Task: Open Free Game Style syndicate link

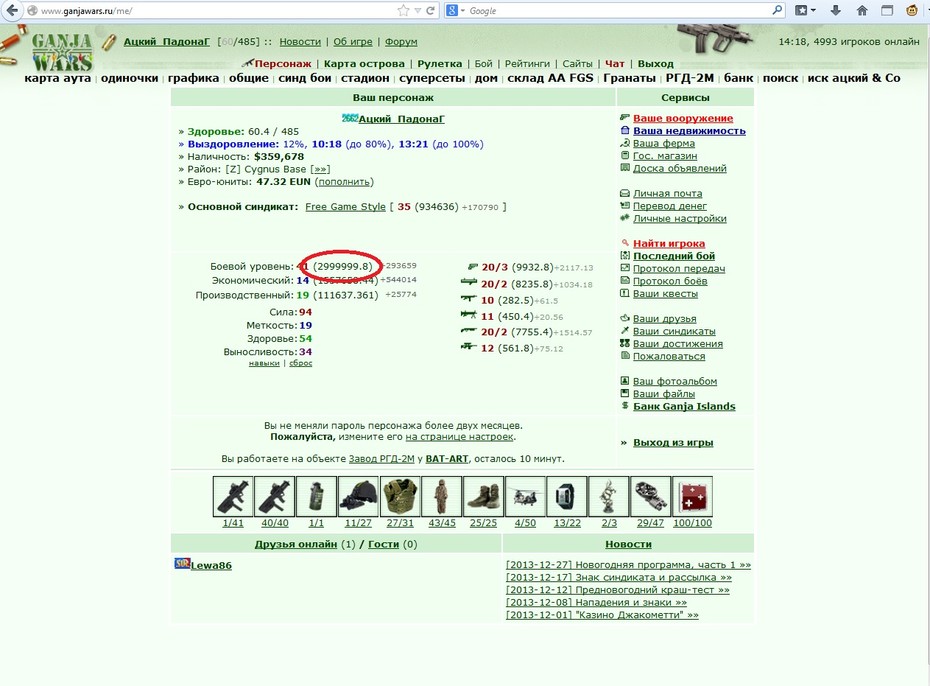Action: (345, 206)
